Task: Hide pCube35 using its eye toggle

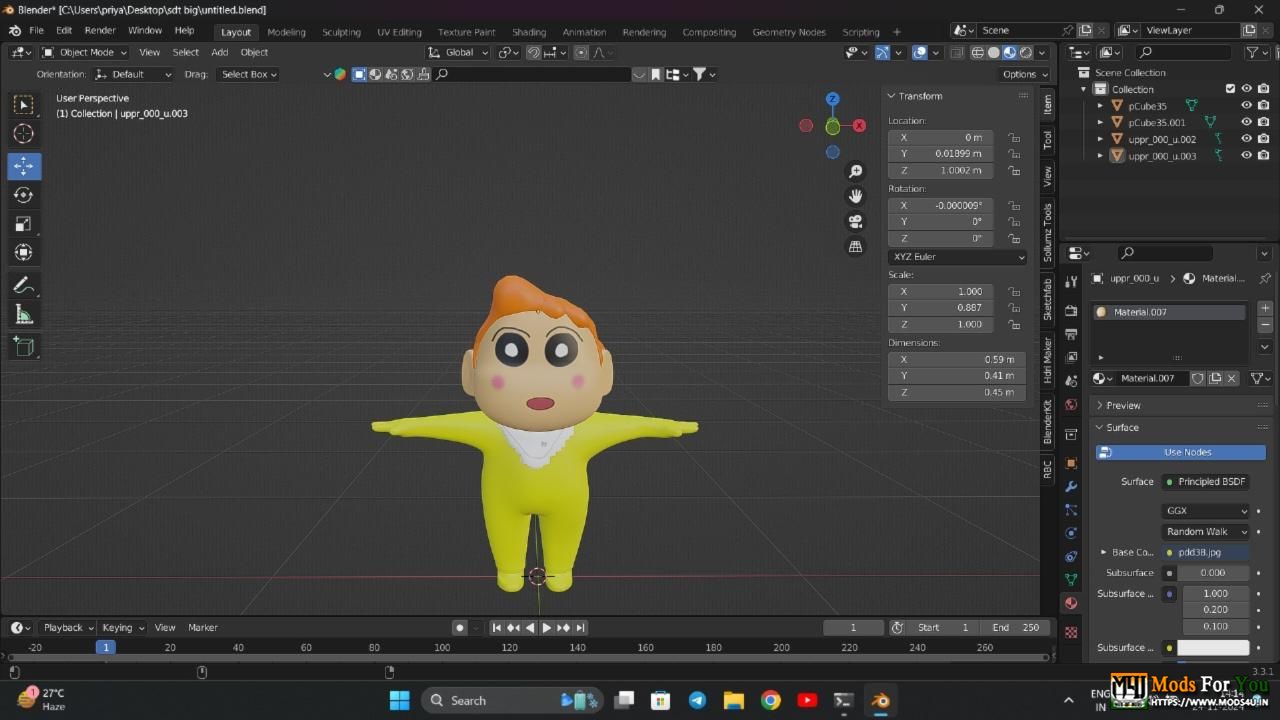Action: (1246, 105)
